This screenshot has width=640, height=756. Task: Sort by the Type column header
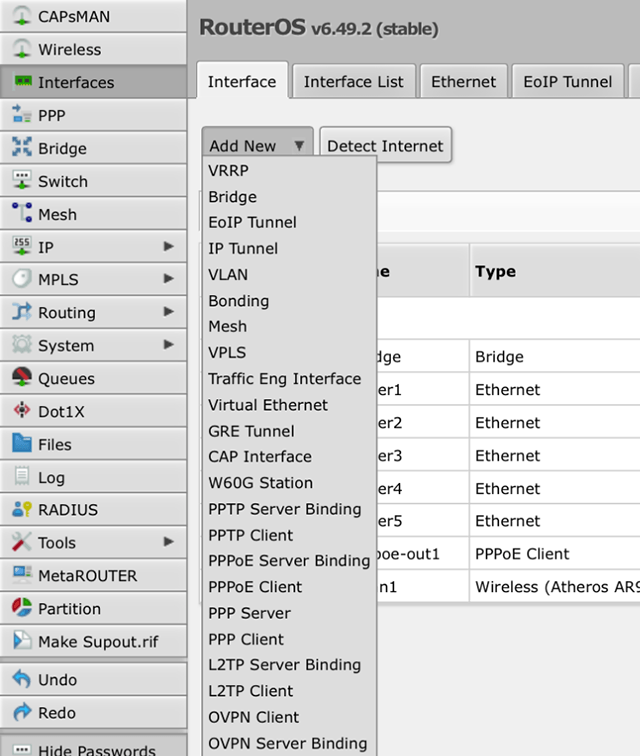pyautogui.click(x=555, y=271)
